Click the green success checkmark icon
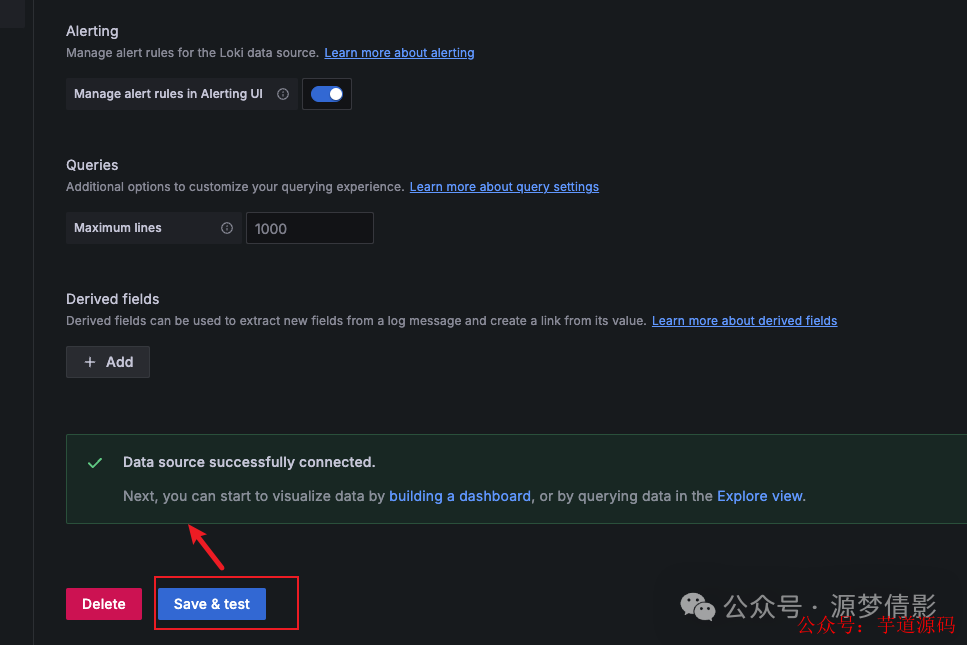 coord(95,462)
